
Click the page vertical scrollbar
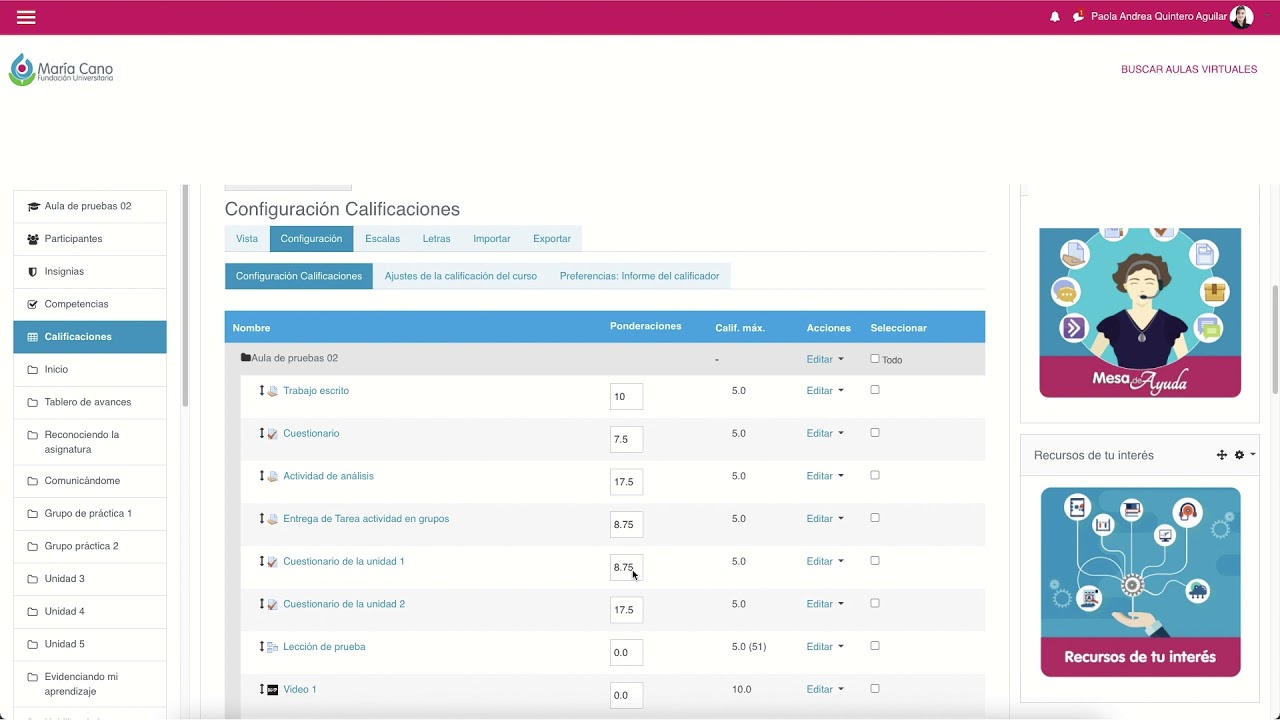coord(1274,340)
